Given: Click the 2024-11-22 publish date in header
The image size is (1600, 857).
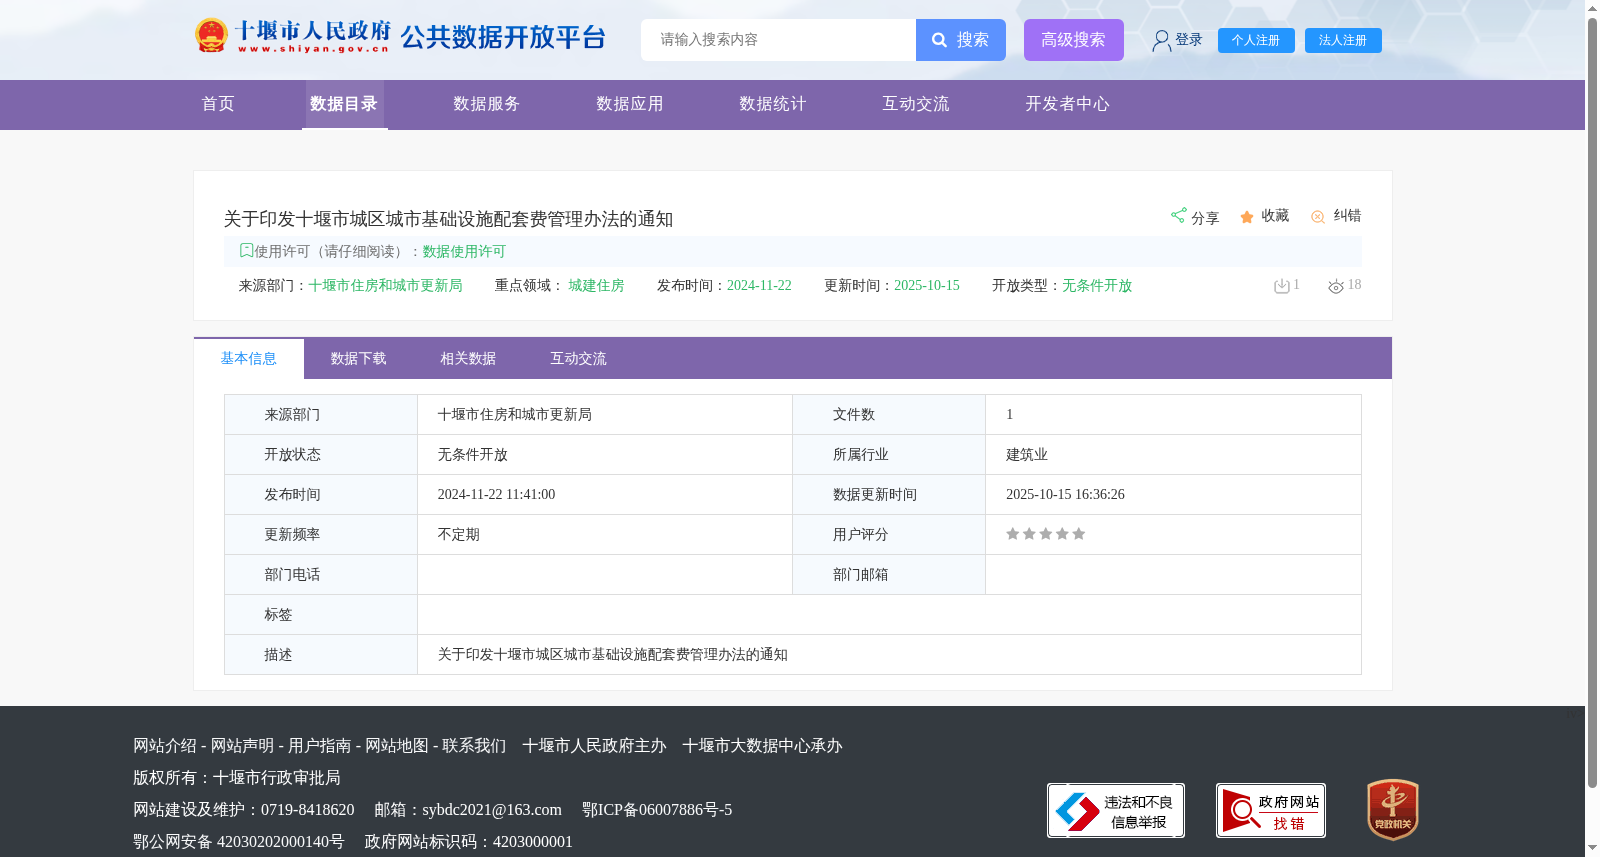Looking at the screenshot, I should [x=759, y=286].
